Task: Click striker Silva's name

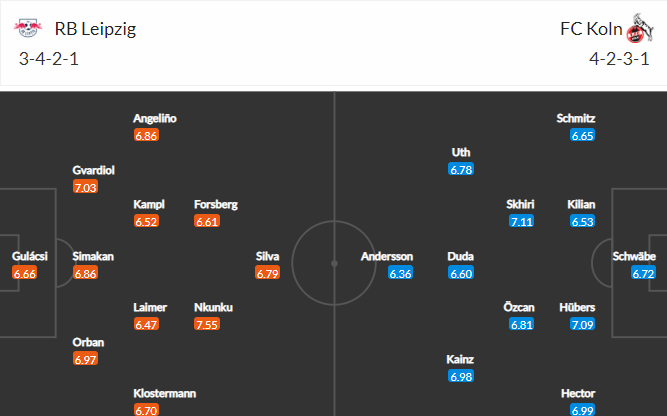Action: point(267,256)
